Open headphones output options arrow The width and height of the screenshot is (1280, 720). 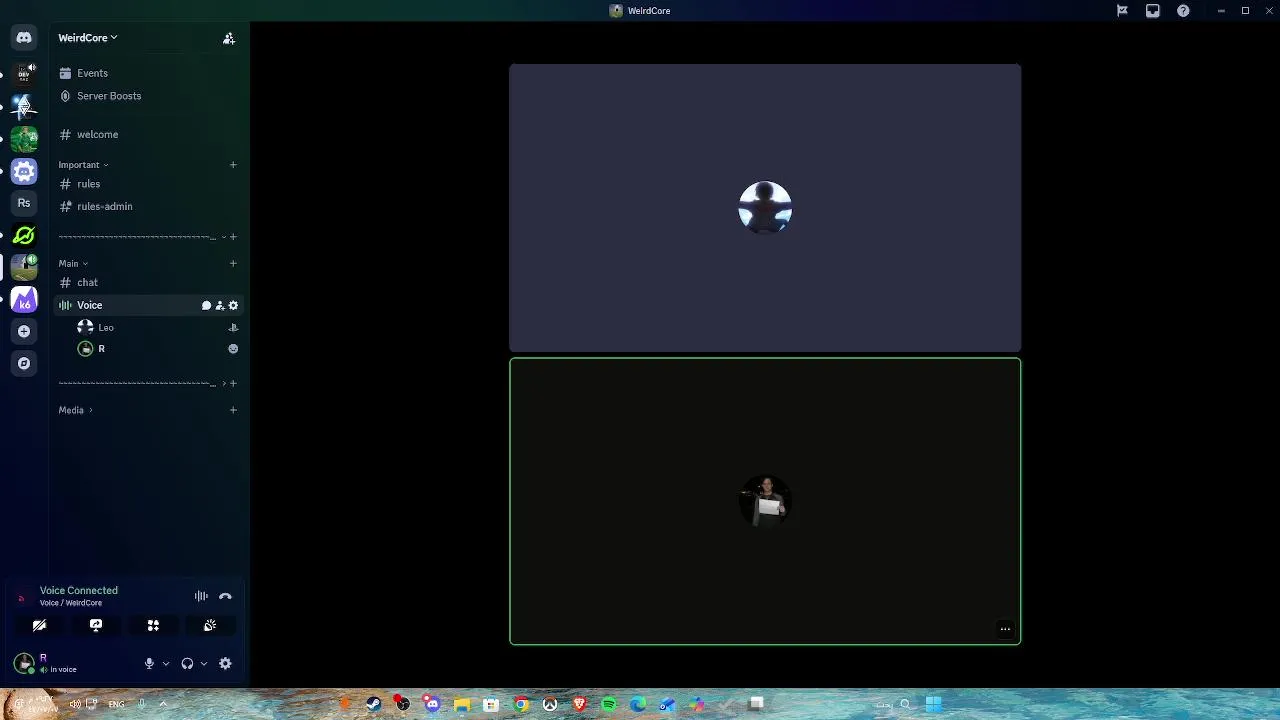click(x=204, y=663)
